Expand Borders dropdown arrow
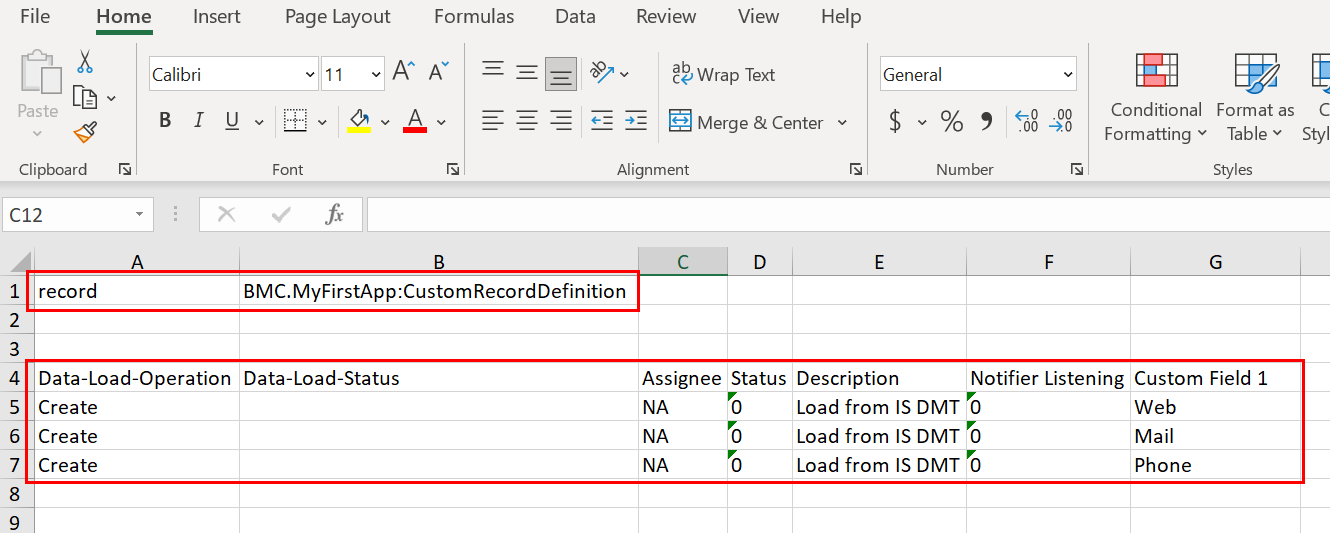1330x533 pixels. point(322,122)
